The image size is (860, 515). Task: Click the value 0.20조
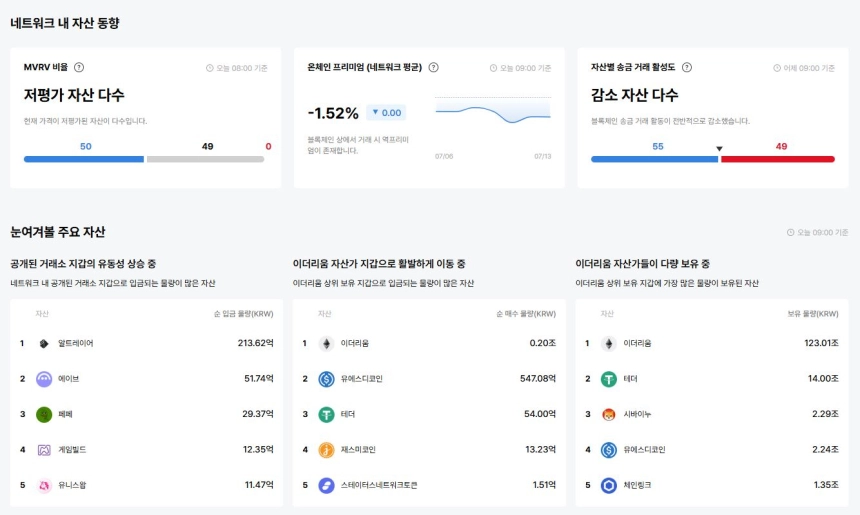[x=543, y=343]
